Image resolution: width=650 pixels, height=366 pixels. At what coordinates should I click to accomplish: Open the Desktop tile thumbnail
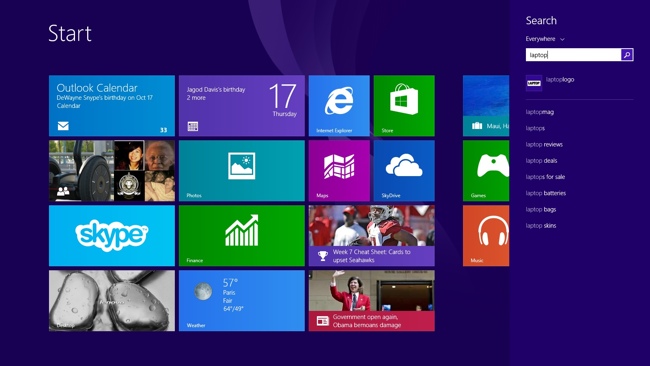[x=112, y=301]
